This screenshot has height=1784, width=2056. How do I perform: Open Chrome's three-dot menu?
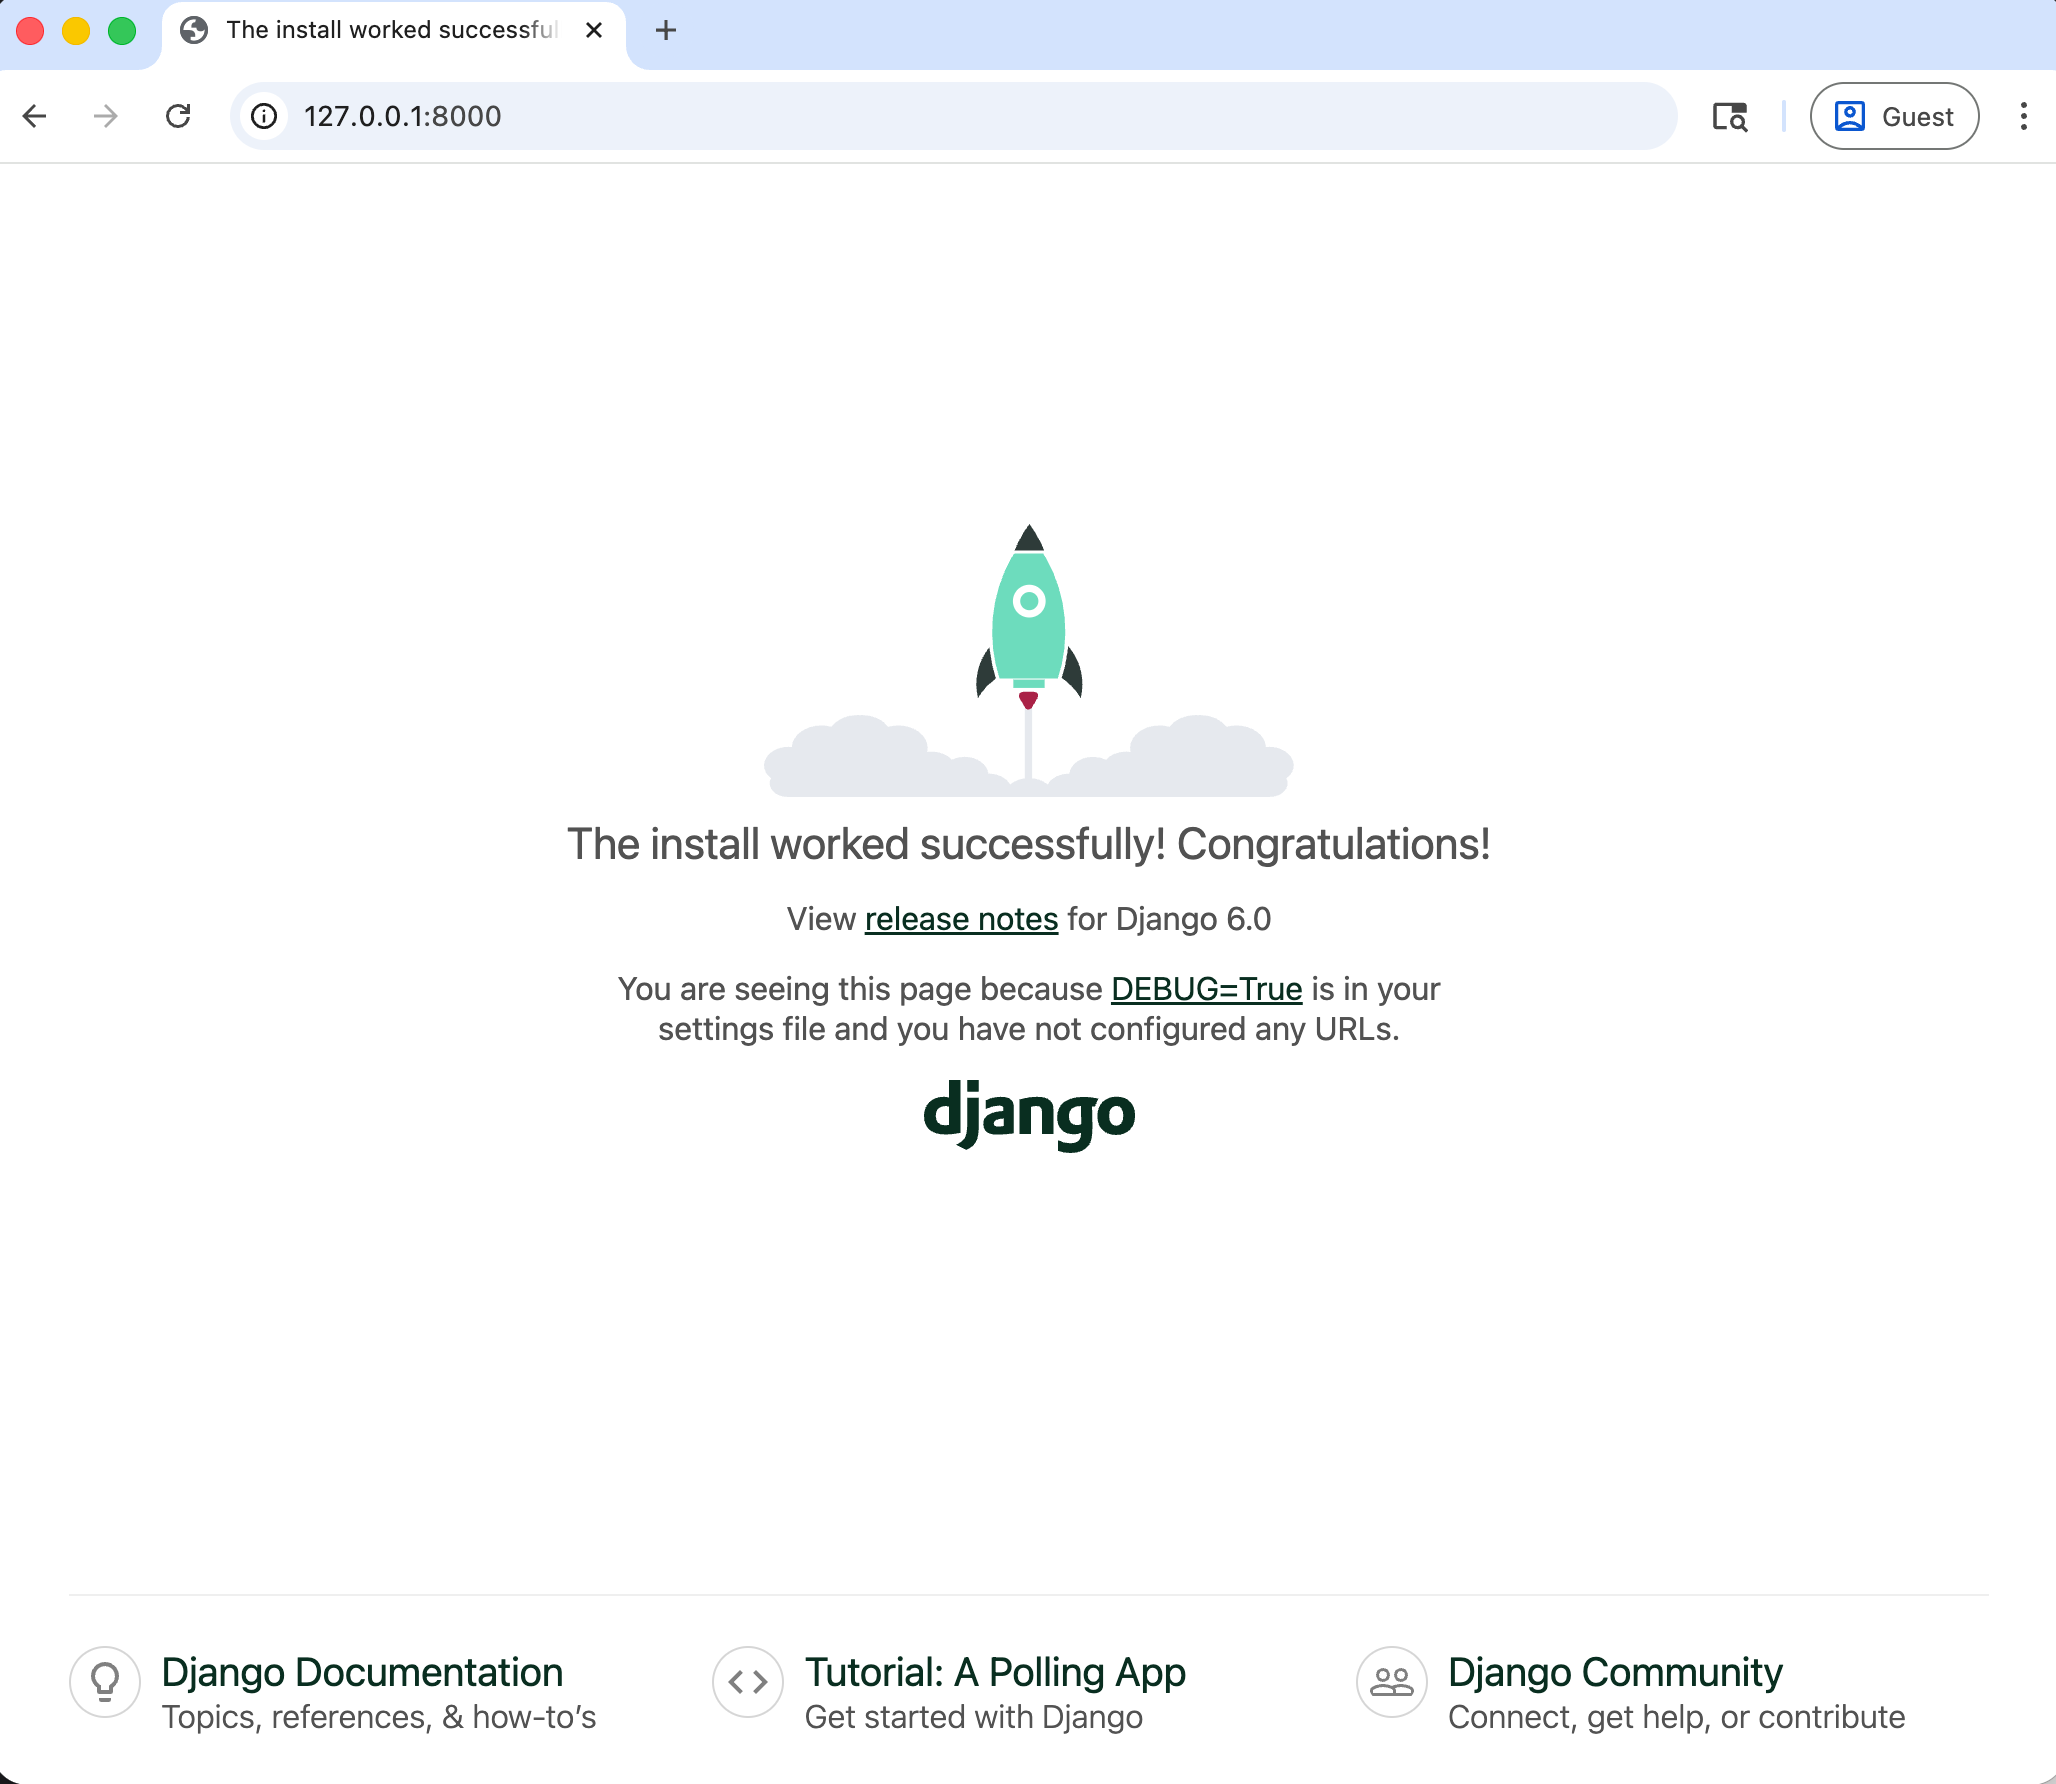[x=2023, y=116]
